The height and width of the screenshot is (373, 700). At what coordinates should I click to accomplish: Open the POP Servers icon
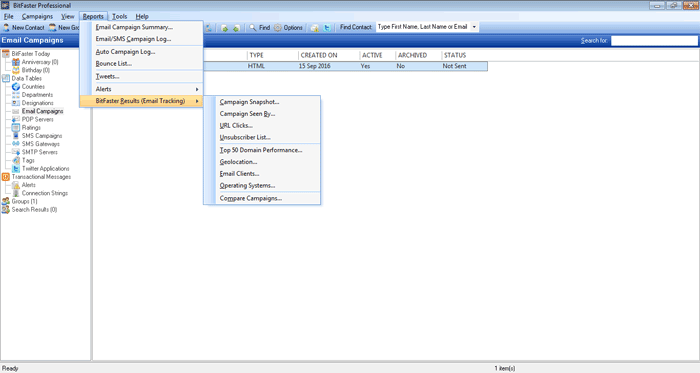click(16, 119)
